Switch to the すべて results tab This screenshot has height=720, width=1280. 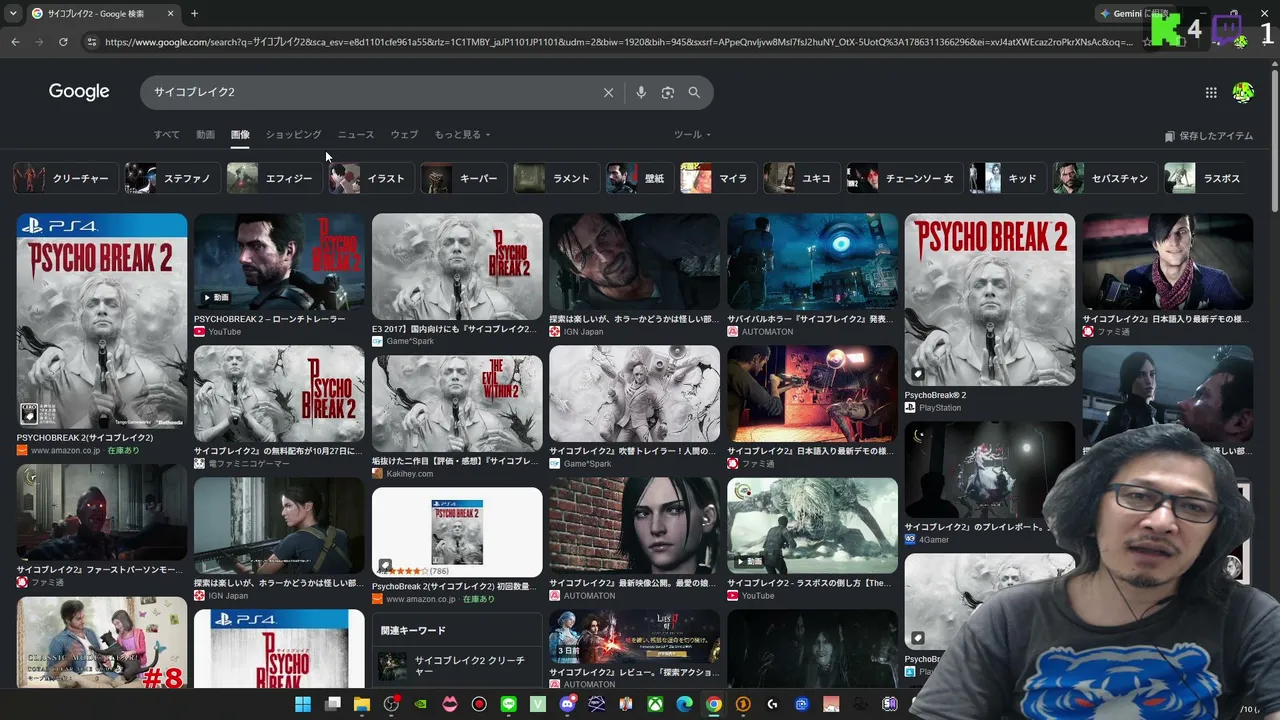(167, 135)
